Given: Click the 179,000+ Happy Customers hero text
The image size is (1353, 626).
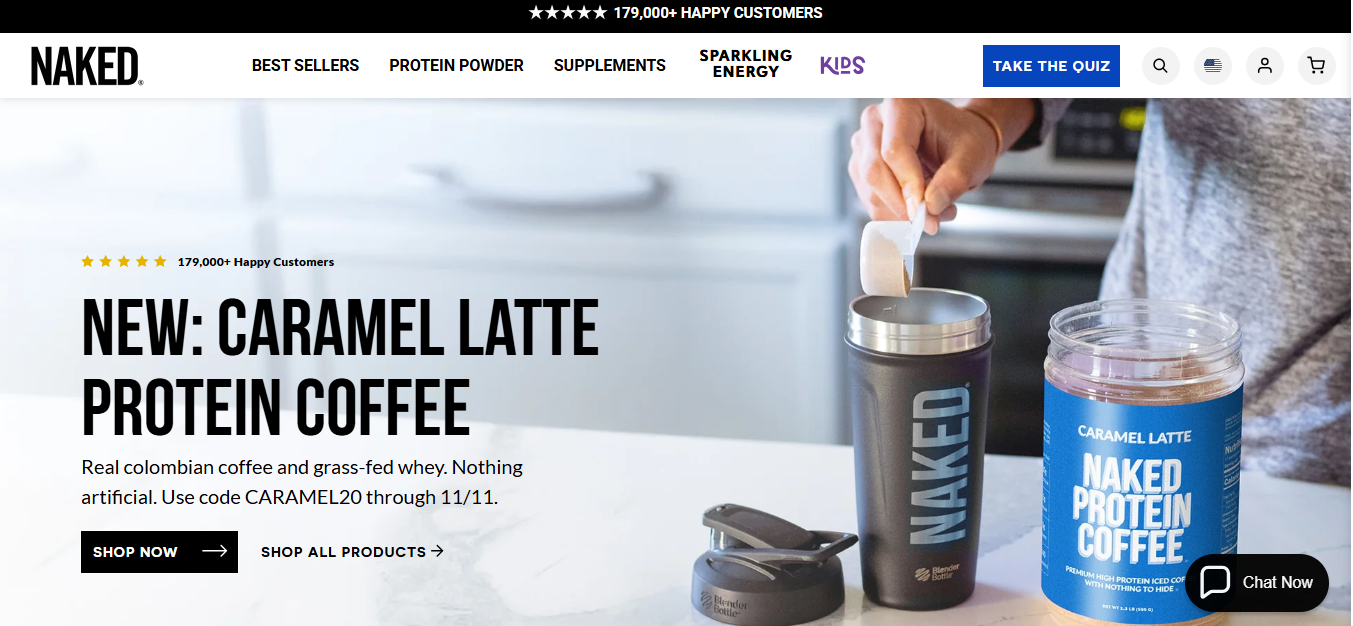Looking at the screenshot, I should 256,262.
